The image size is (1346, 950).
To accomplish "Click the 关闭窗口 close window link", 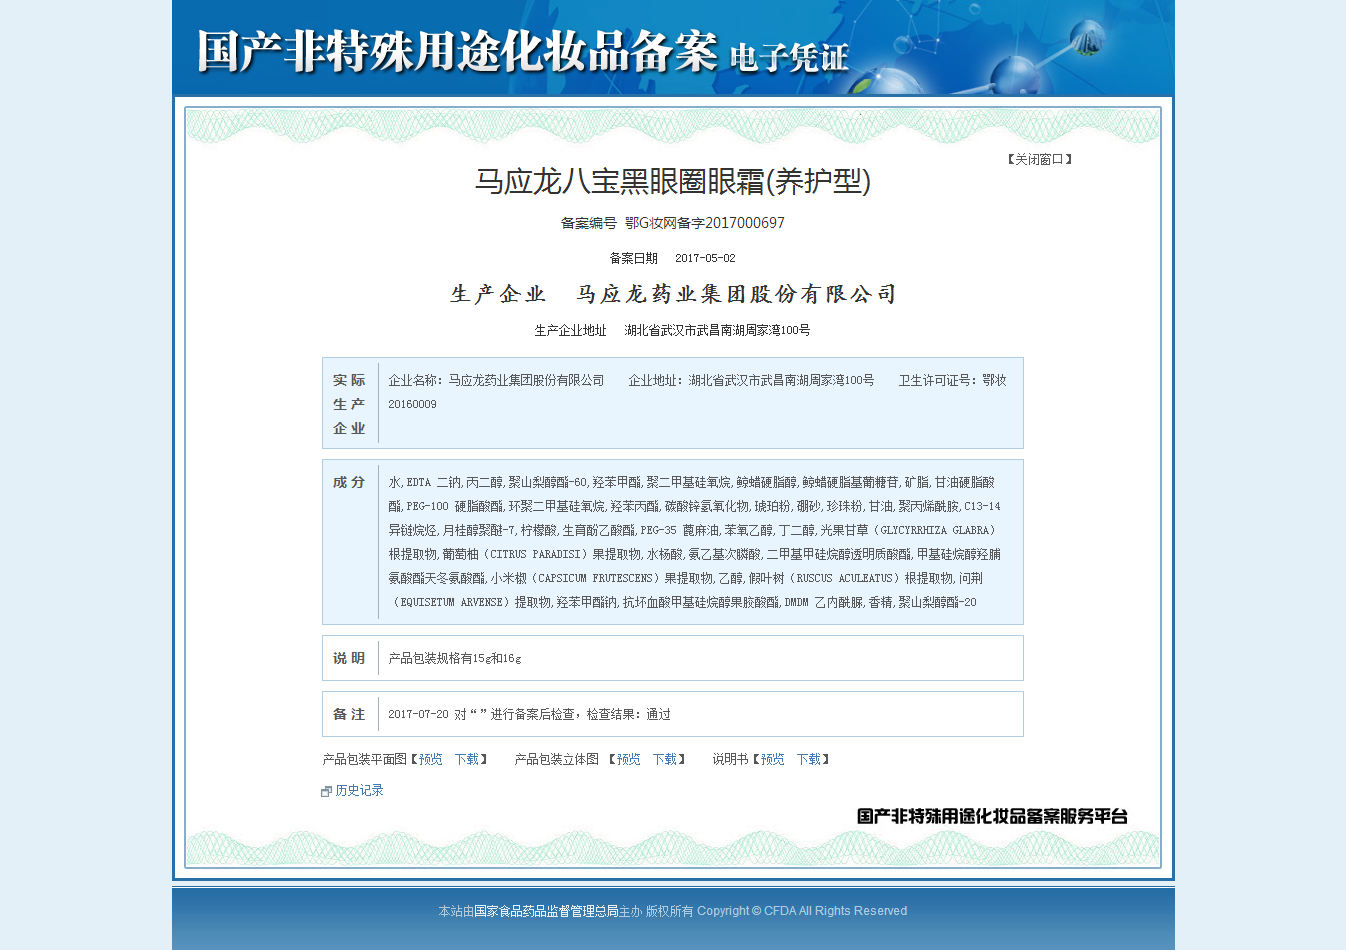I will pos(1039,159).
